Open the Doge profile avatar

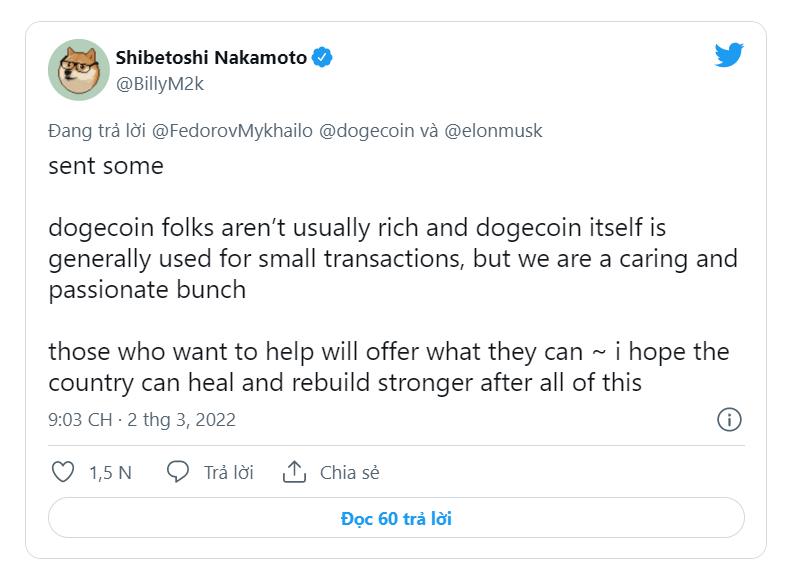point(78,71)
